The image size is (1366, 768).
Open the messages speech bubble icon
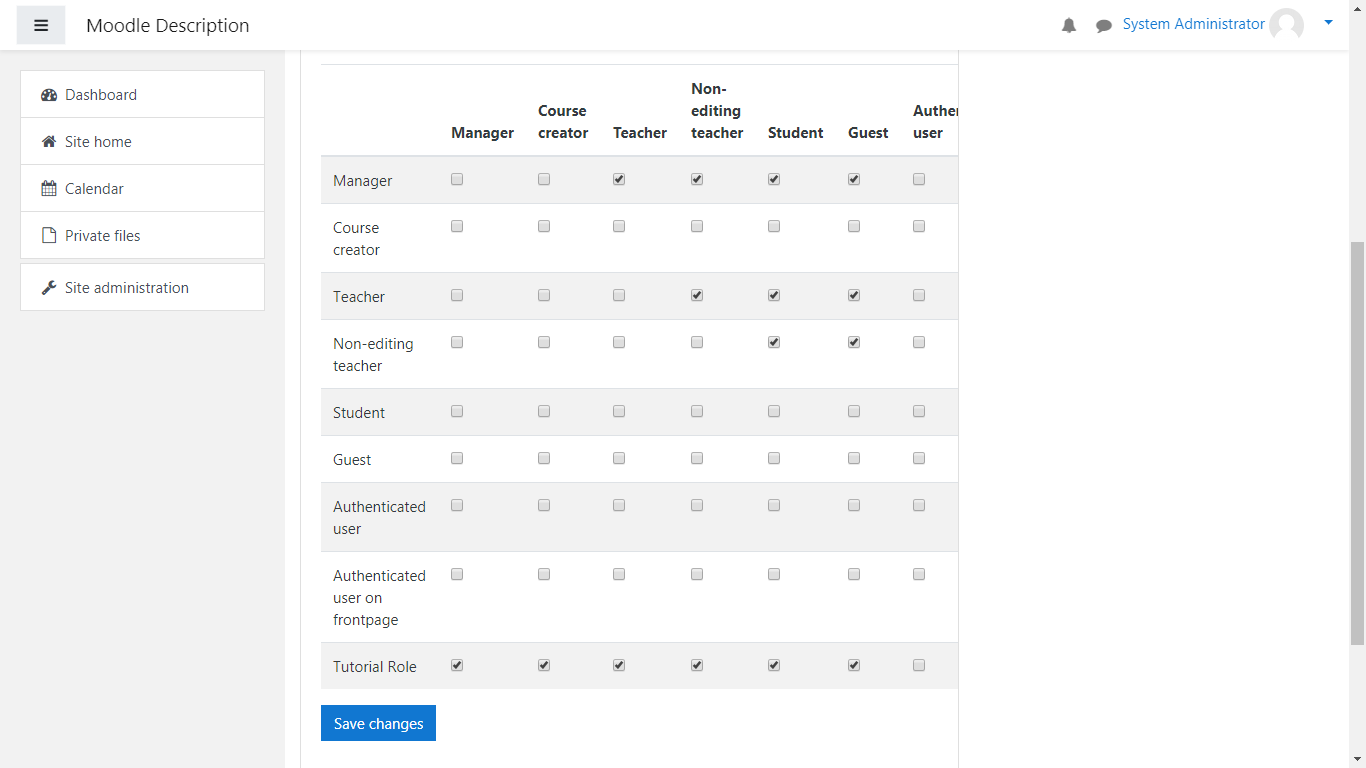pyautogui.click(x=1103, y=26)
